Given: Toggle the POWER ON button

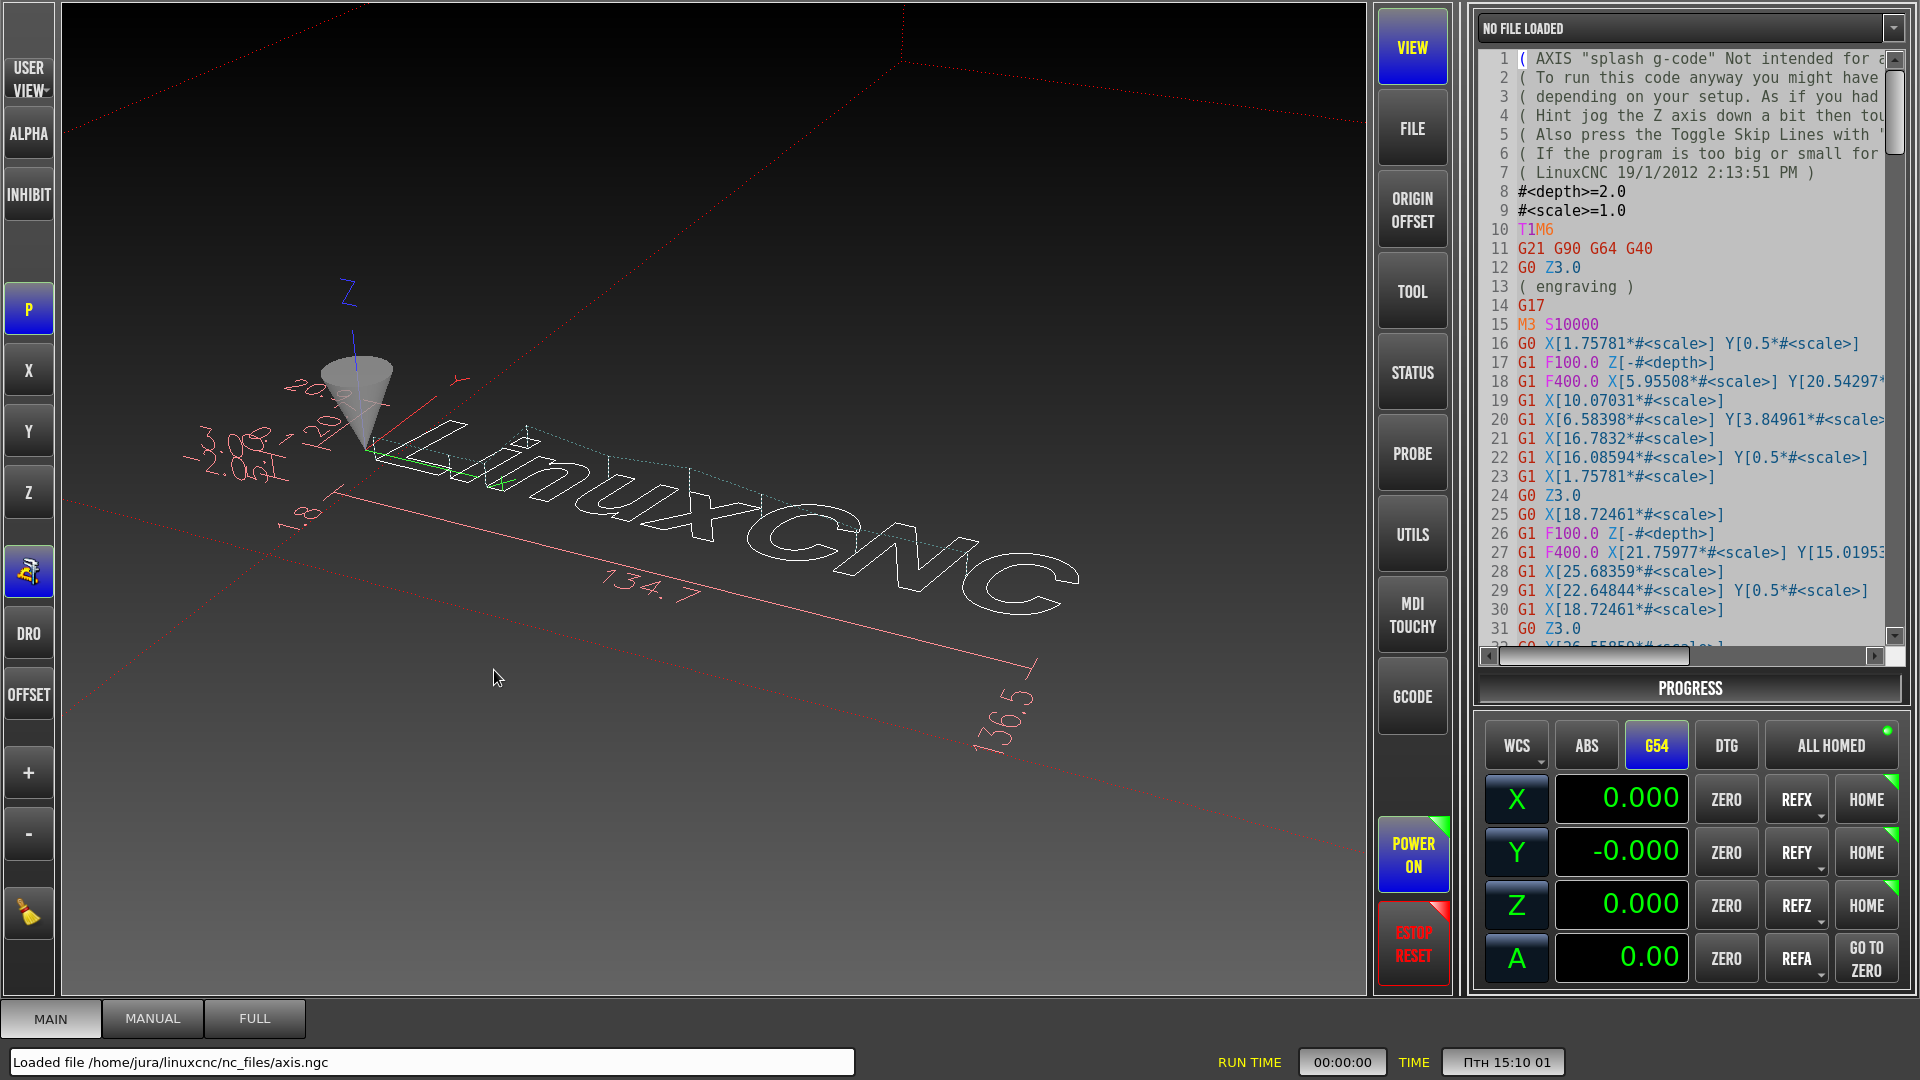Looking at the screenshot, I should [1412, 855].
